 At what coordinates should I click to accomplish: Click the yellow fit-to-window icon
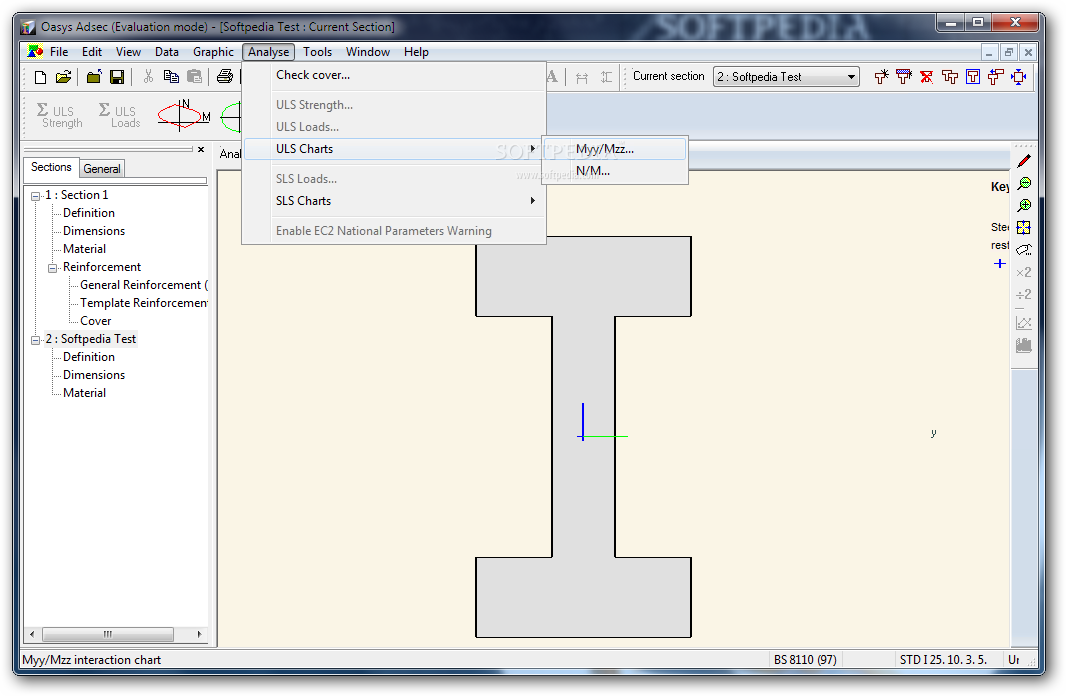tap(1024, 228)
